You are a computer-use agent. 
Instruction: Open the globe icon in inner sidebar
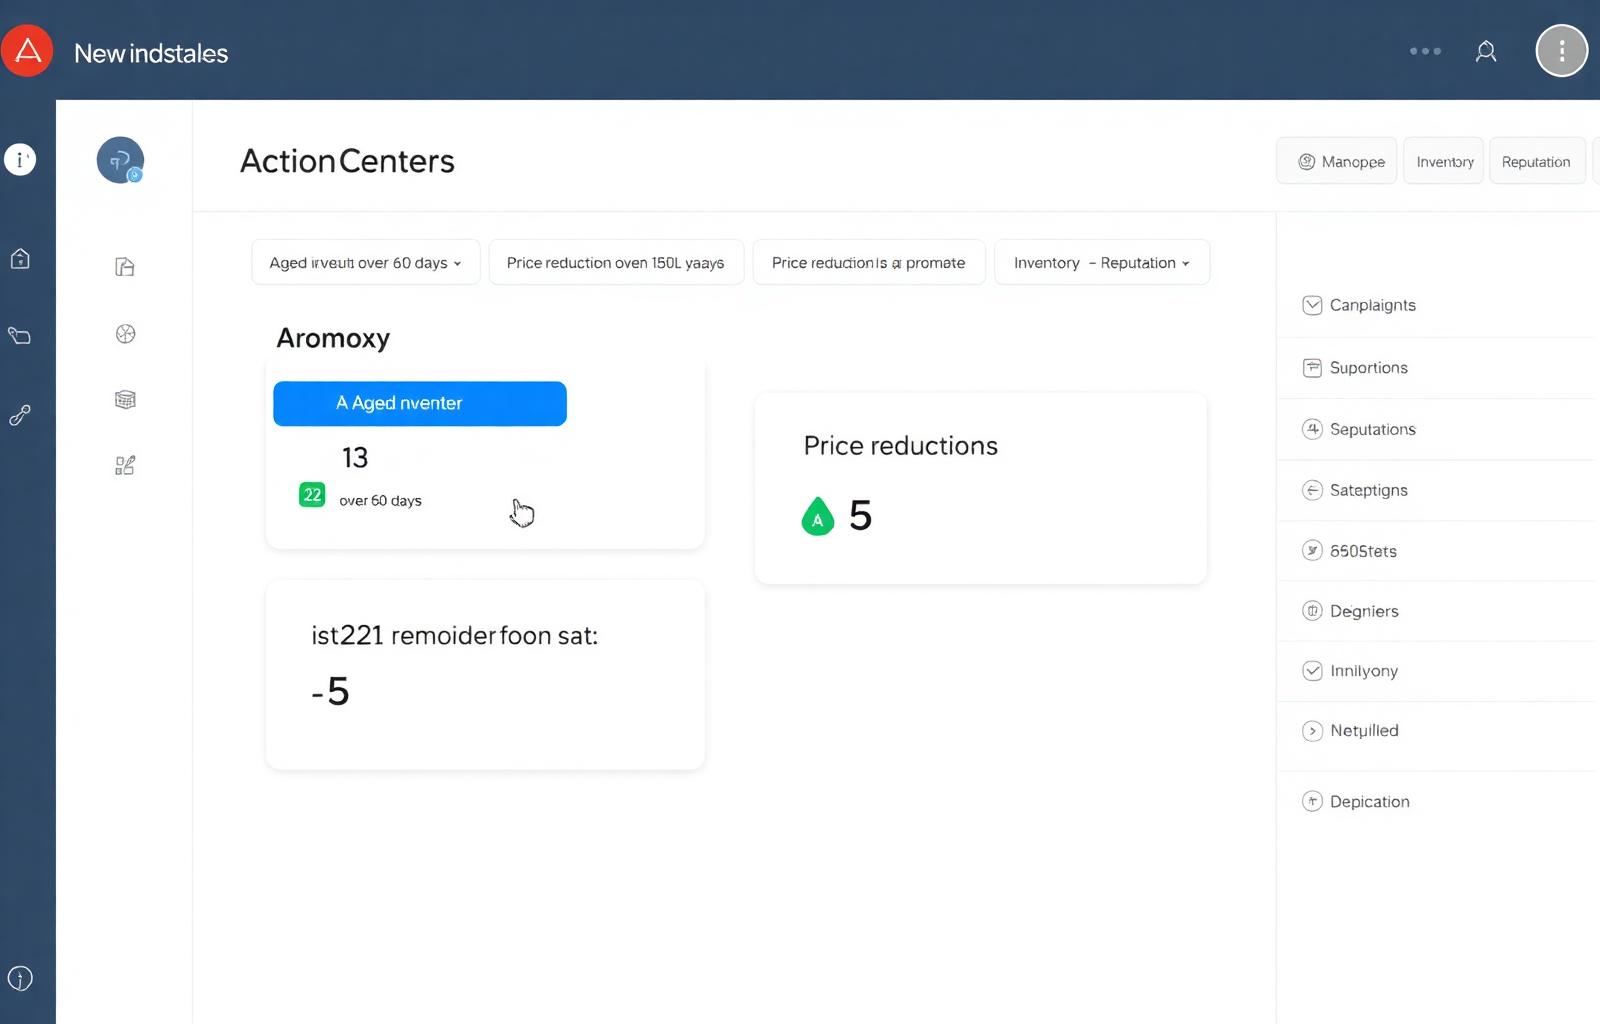(125, 334)
